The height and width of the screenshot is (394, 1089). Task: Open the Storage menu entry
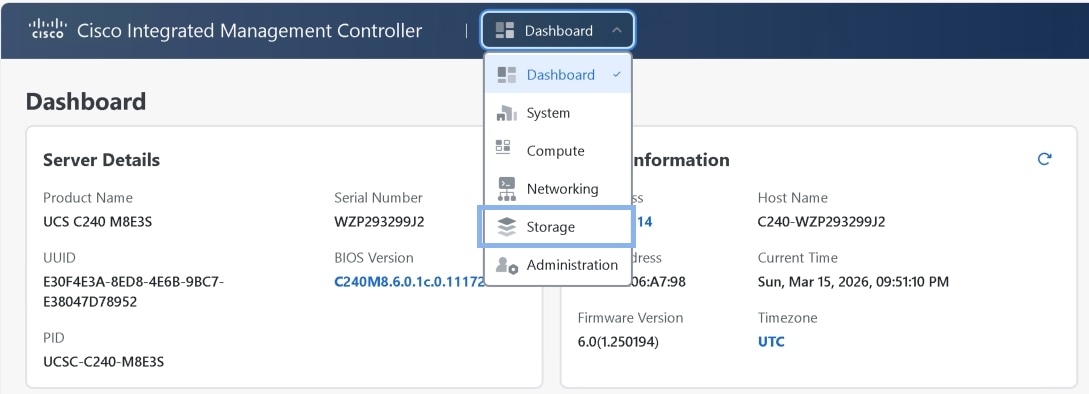557,227
